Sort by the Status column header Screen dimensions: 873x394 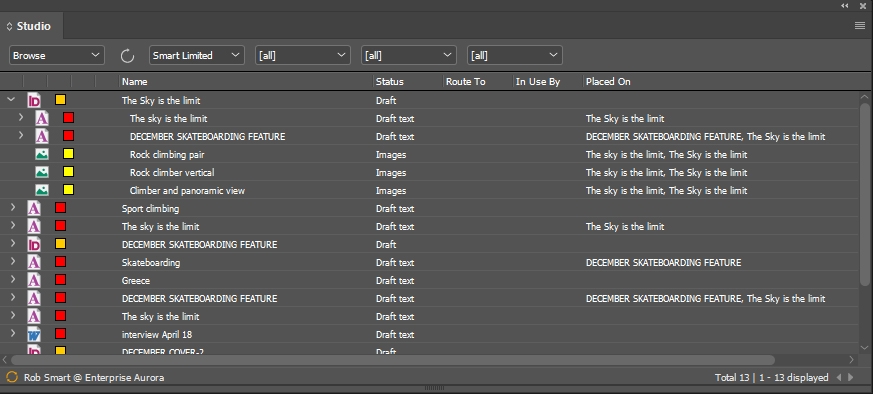[x=408, y=82]
